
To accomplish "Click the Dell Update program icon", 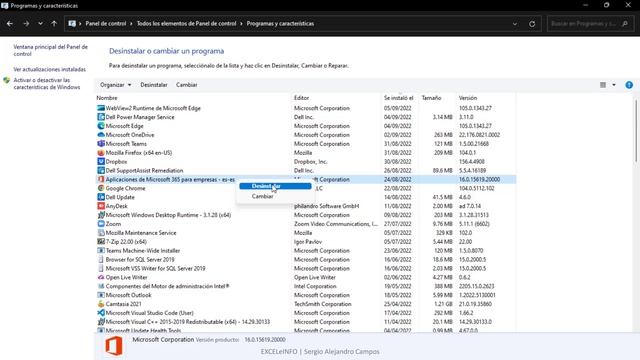I will (101, 197).
